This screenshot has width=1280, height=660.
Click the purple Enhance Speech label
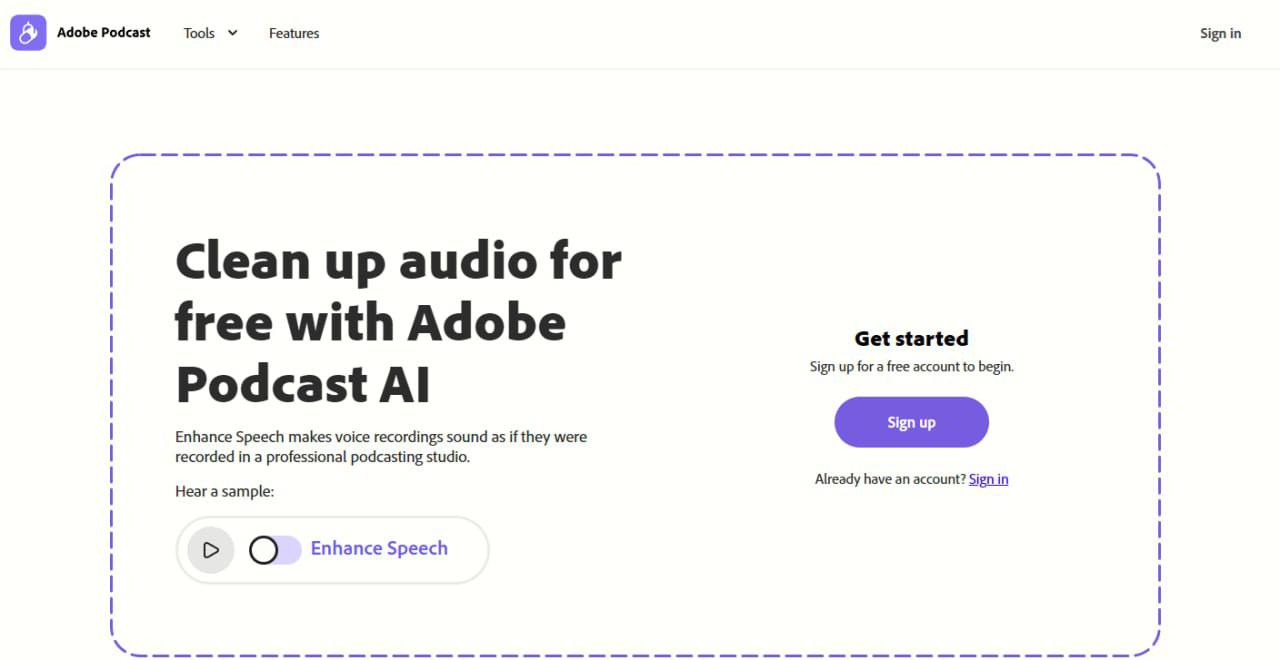point(379,548)
